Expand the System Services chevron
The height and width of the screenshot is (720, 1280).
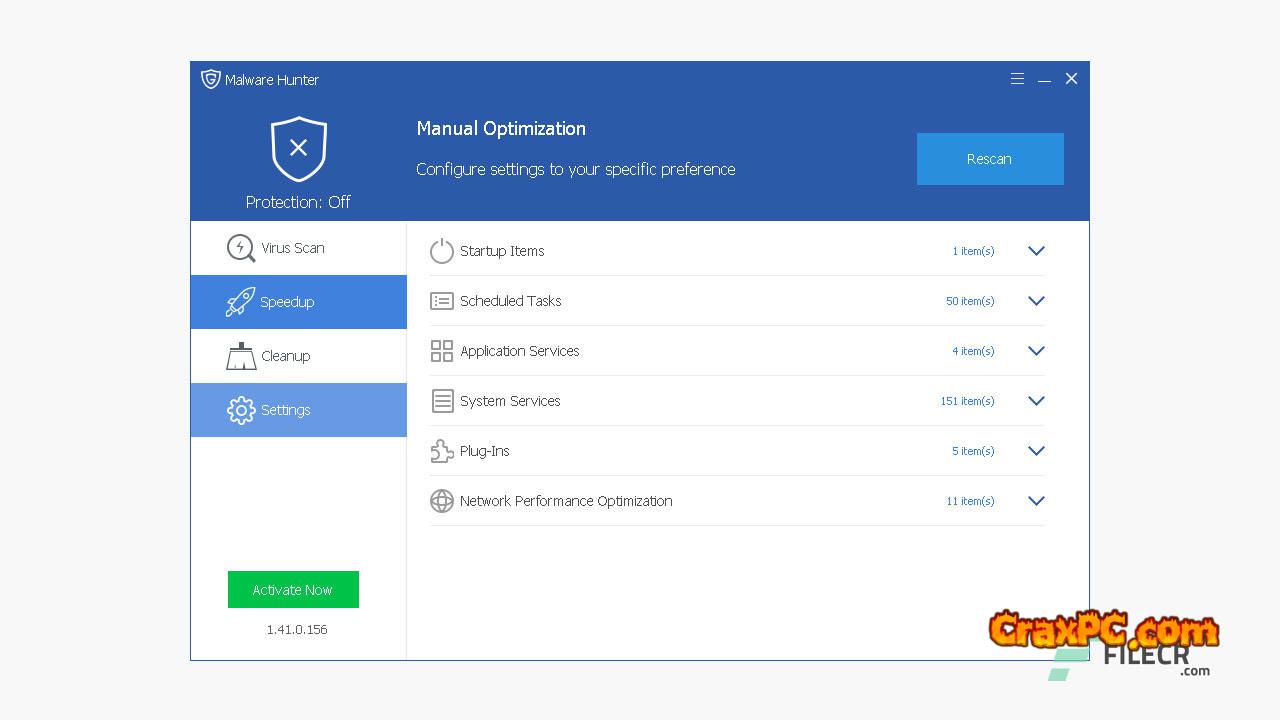pos(1036,401)
